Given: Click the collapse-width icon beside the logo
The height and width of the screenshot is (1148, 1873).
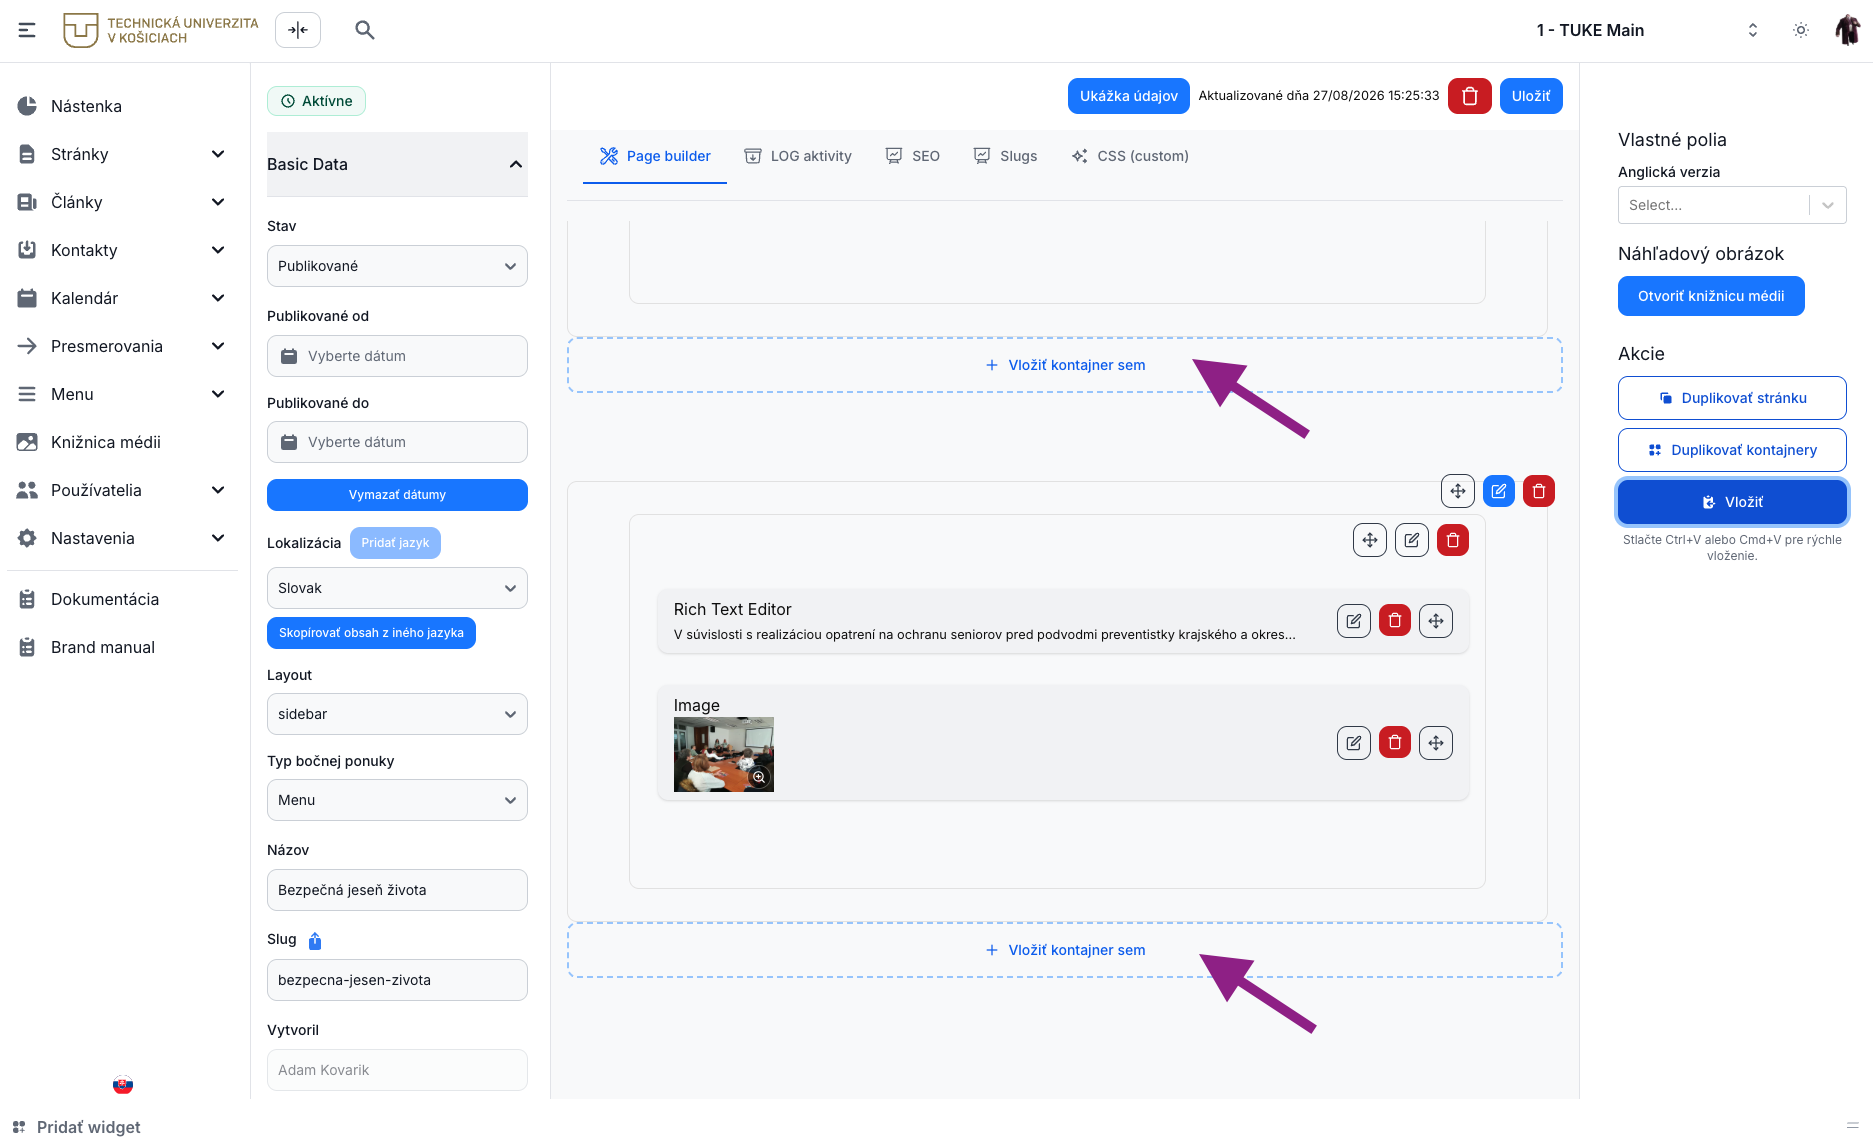Looking at the screenshot, I should coord(298,30).
